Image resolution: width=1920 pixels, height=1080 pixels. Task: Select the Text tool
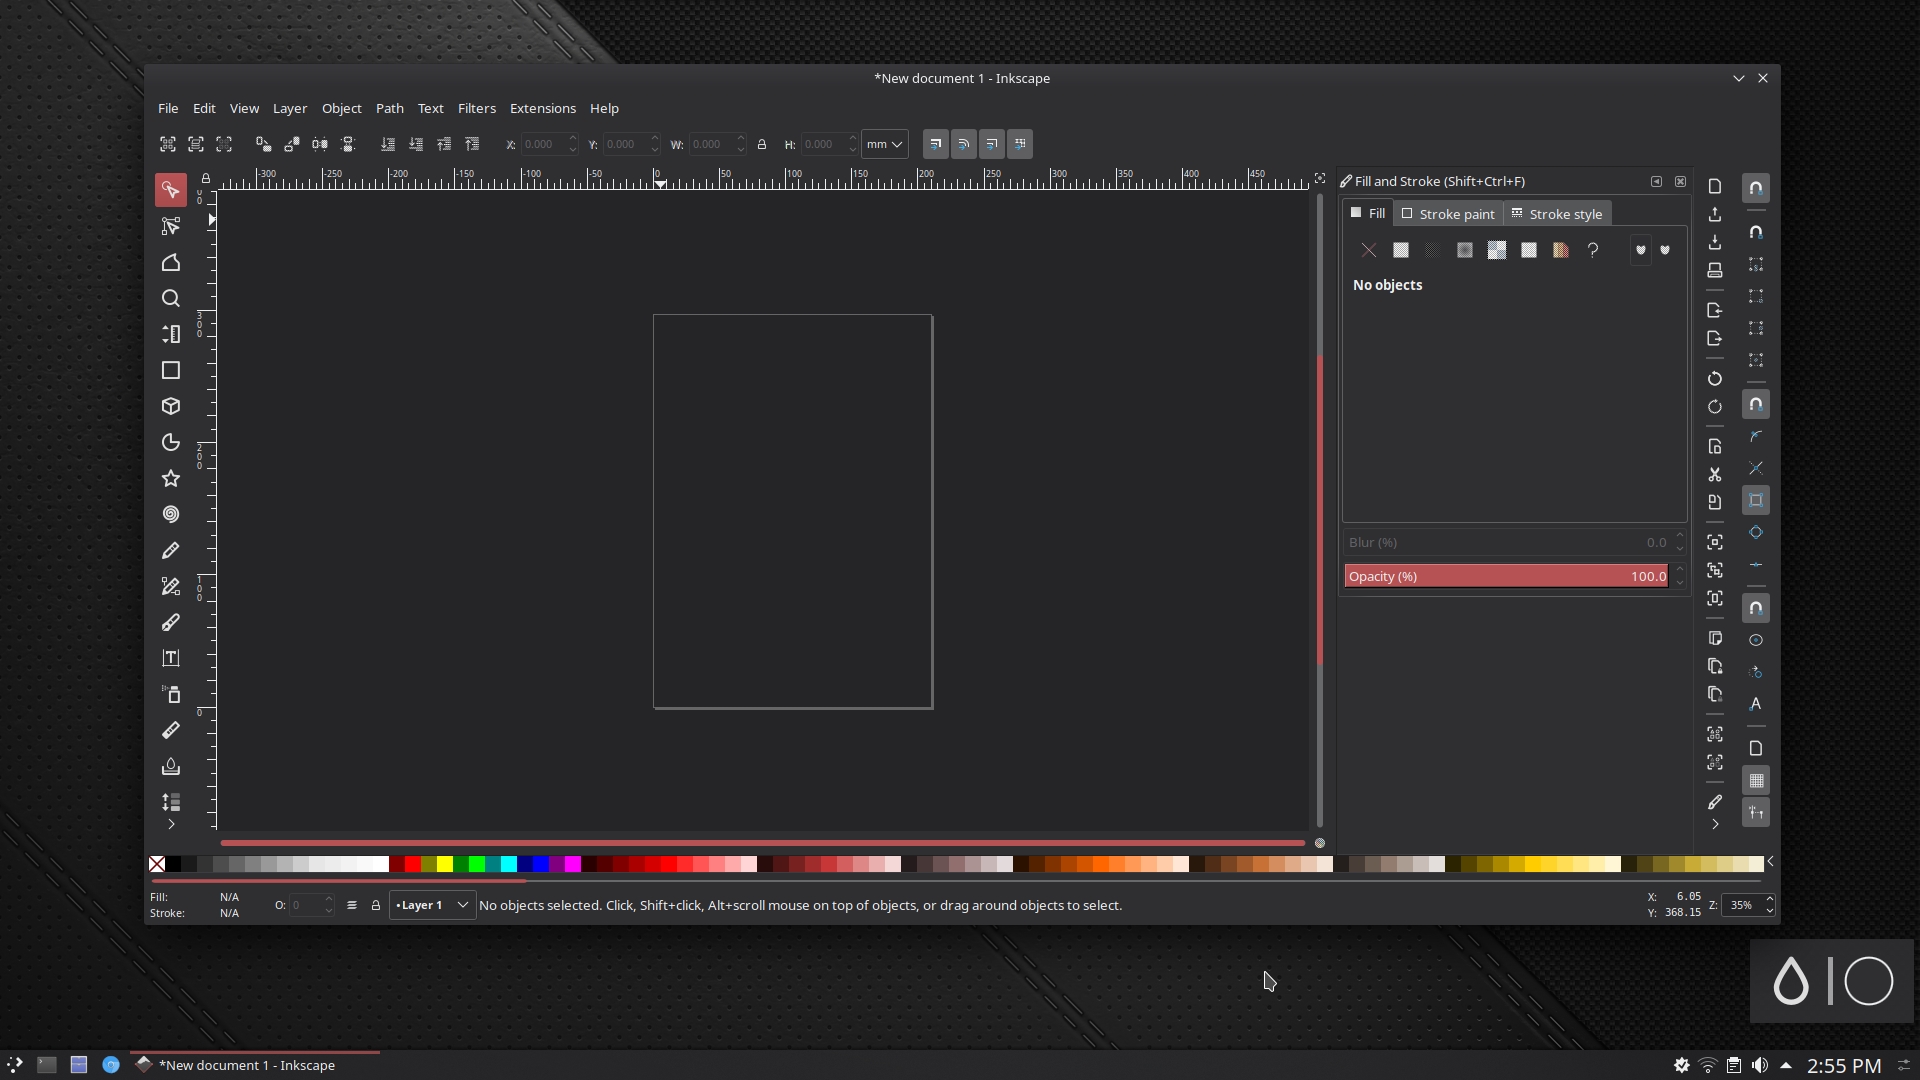171,659
